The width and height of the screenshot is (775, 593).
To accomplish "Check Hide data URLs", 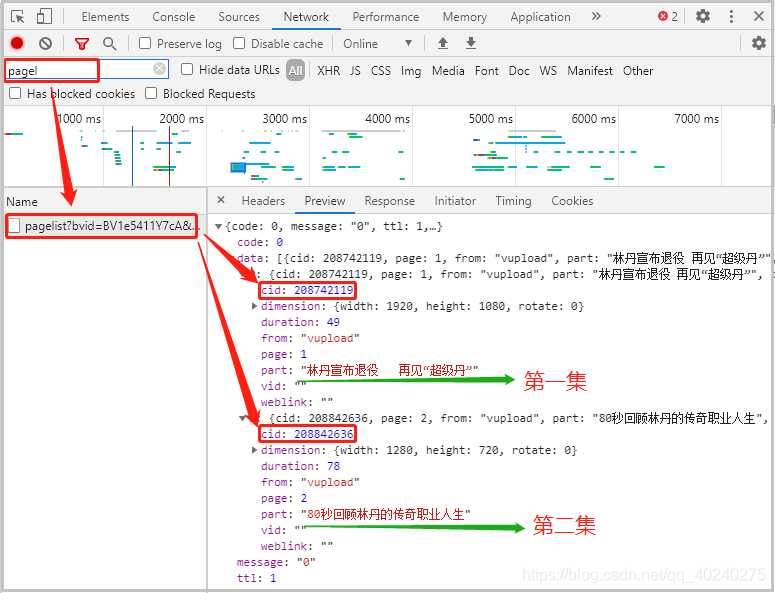I will pos(187,69).
